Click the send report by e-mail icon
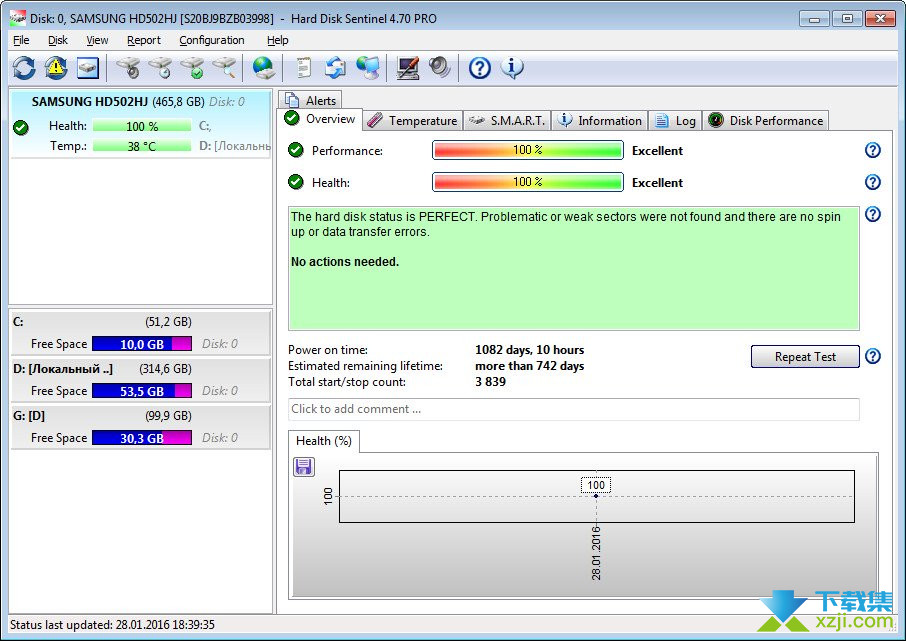906x641 pixels. [x=335, y=68]
